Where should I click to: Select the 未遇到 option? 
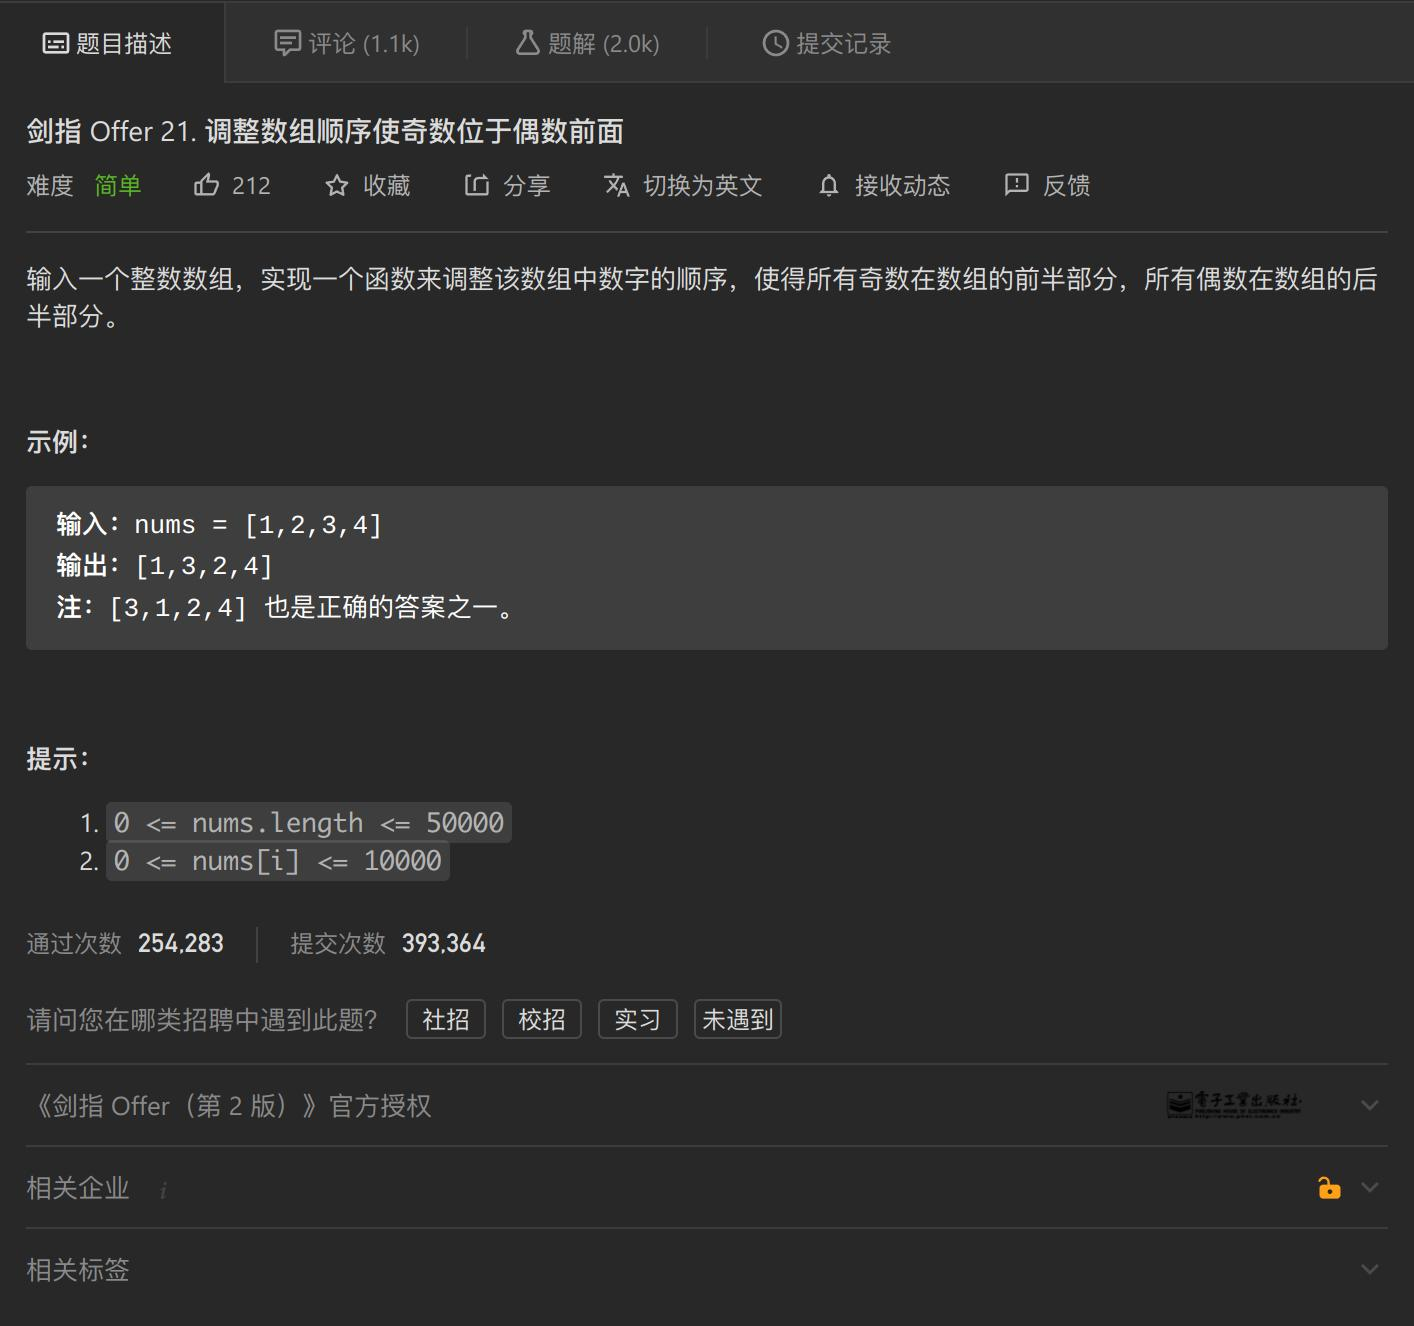point(738,1019)
